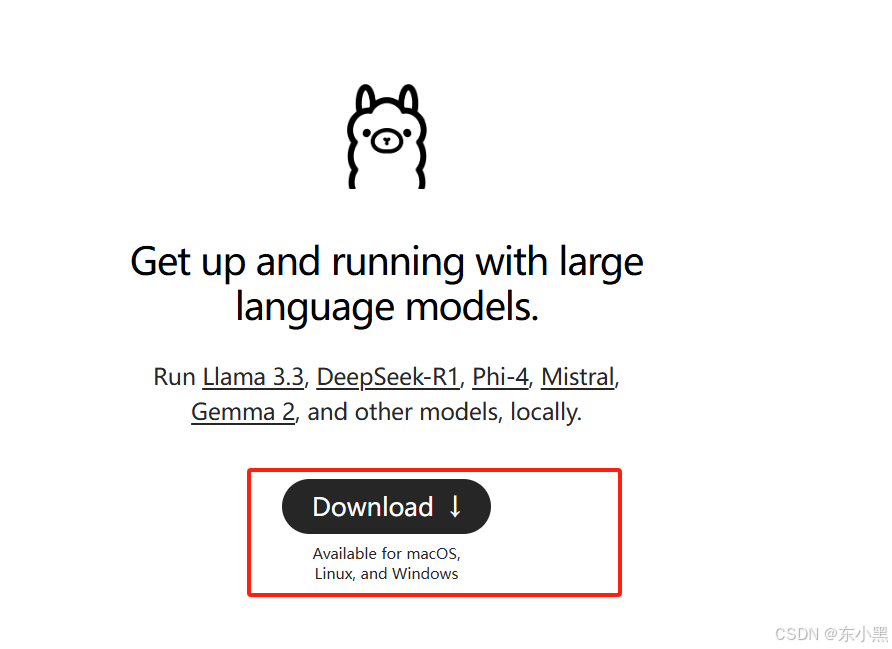
Task: Click the llama logo's nose
Action: coord(387,140)
